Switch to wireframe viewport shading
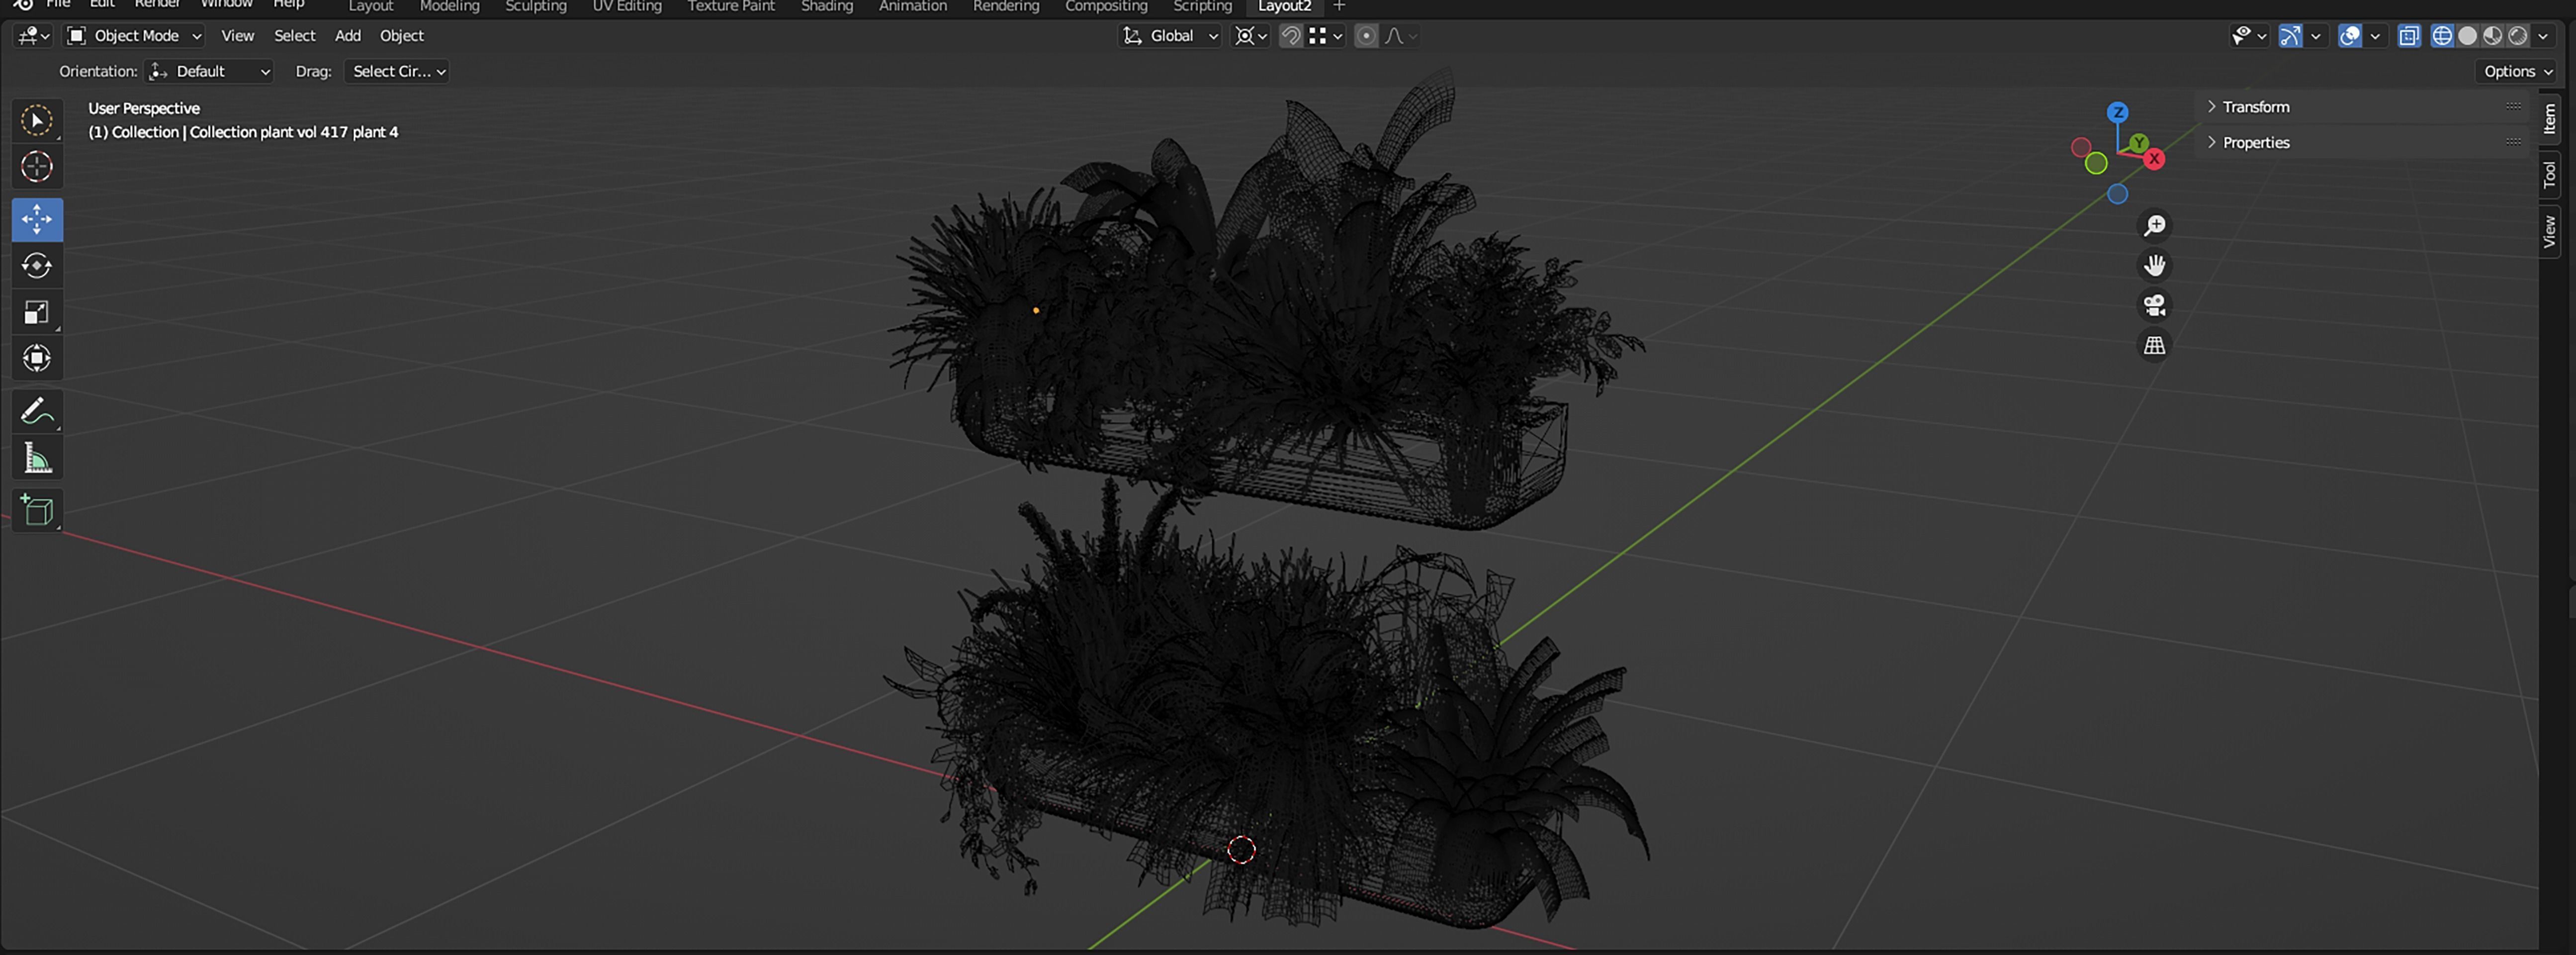The image size is (2576, 955). tap(2442, 36)
